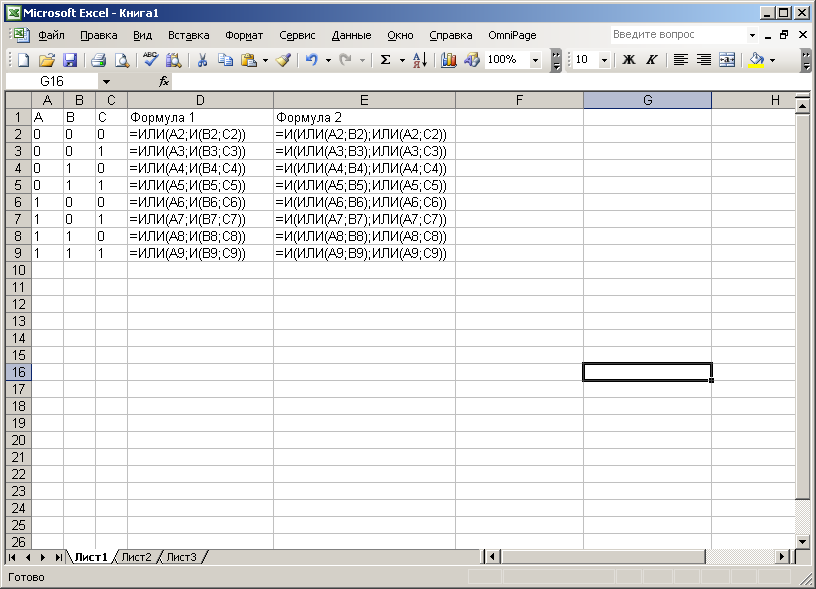Image resolution: width=816 pixels, height=589 pixels.
Task: Merge and center selected cells
Action: (x=727, y=60)
